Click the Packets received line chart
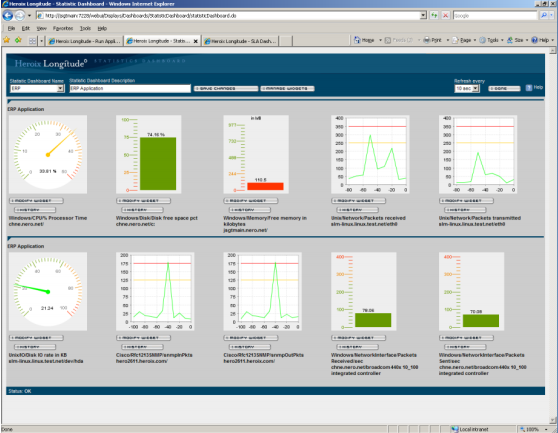The width and height of the screenshot is (558, 433). pos(370,154)
